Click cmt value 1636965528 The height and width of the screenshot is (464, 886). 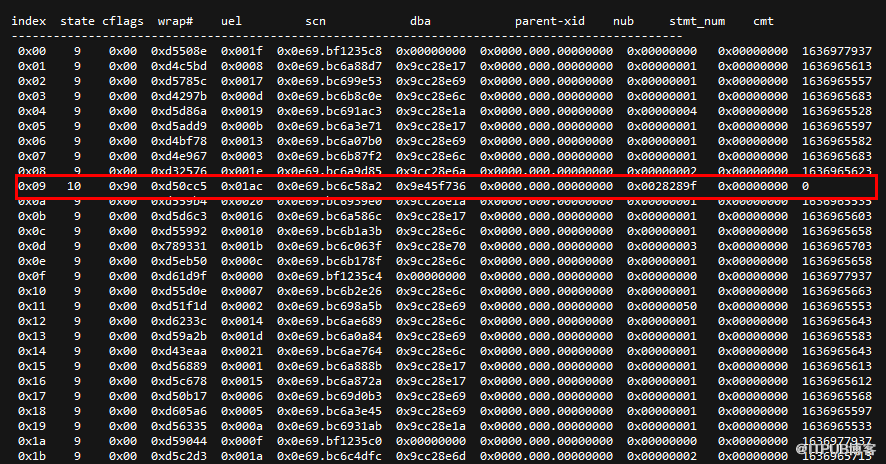click(x=837, y=110)
